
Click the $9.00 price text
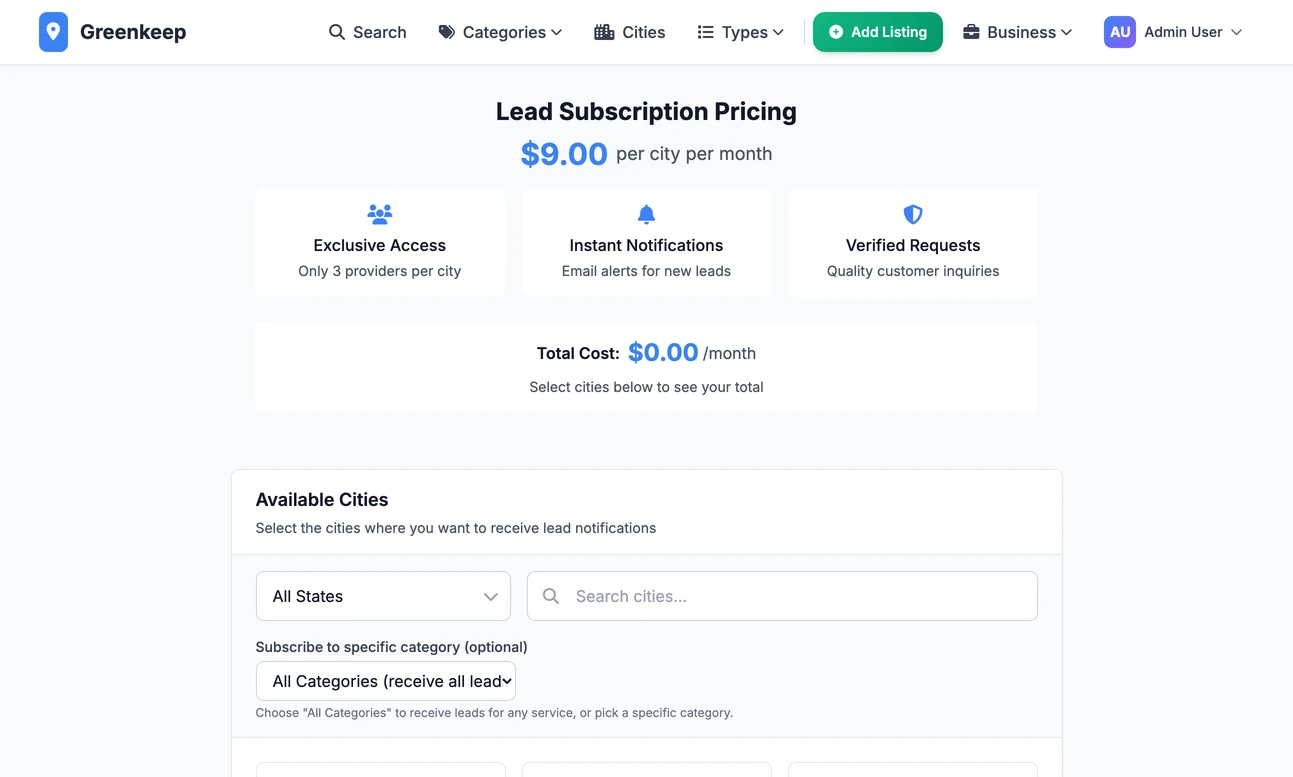564,154
